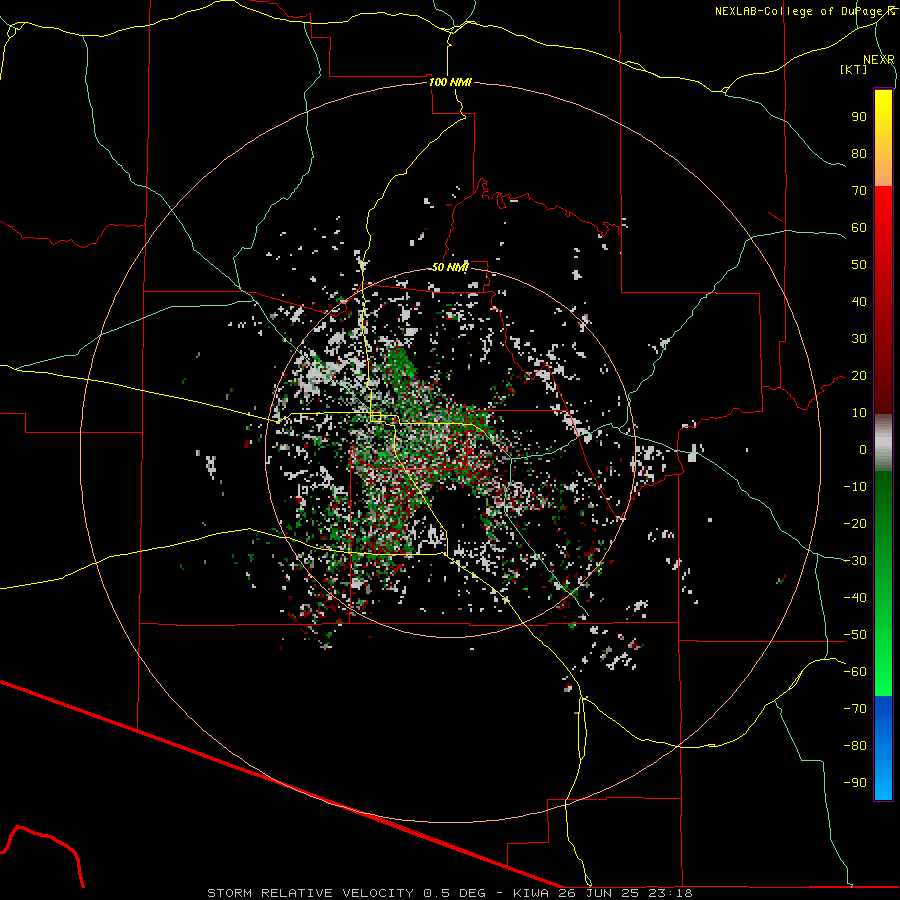Click the 50 NMI range ring label
900x900 pixels.
450,267
